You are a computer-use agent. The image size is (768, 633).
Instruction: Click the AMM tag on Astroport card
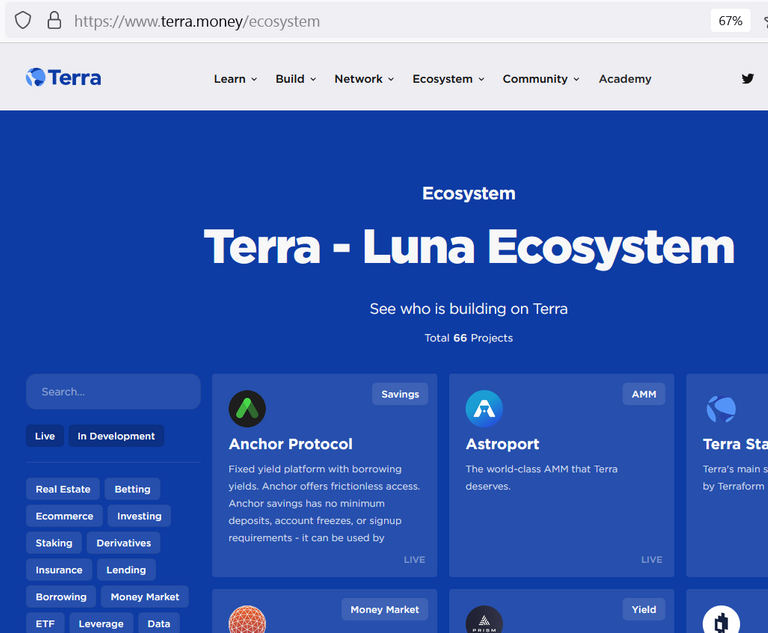644,394
